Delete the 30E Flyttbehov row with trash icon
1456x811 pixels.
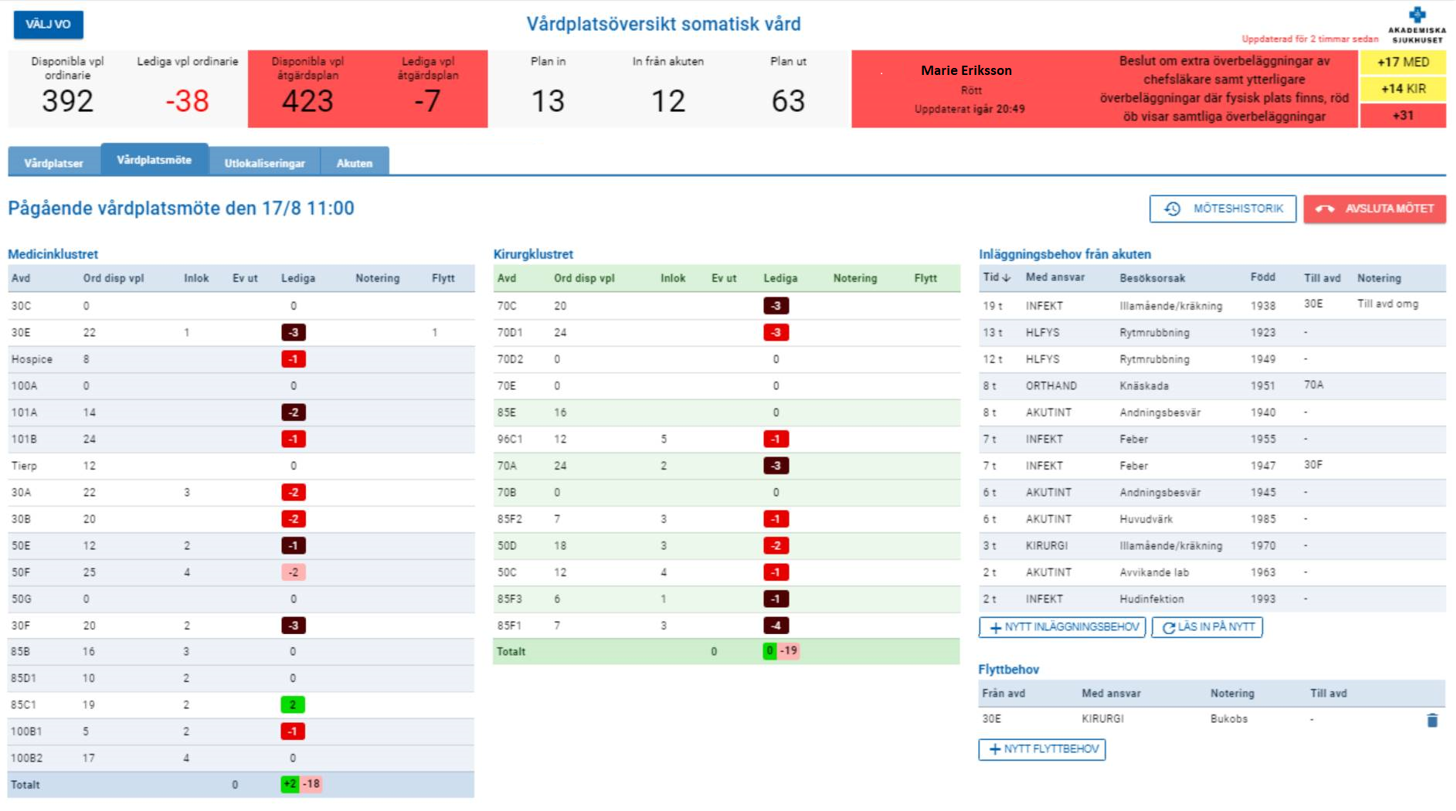click(x=1431, y=720)
